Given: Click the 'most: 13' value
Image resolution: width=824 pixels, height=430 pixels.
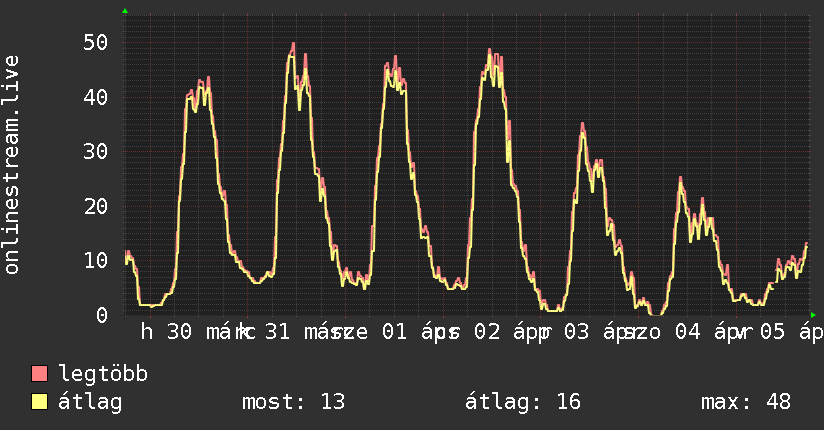Looking at the screenshot, I should pyautogui.click(x=294, y=402).
